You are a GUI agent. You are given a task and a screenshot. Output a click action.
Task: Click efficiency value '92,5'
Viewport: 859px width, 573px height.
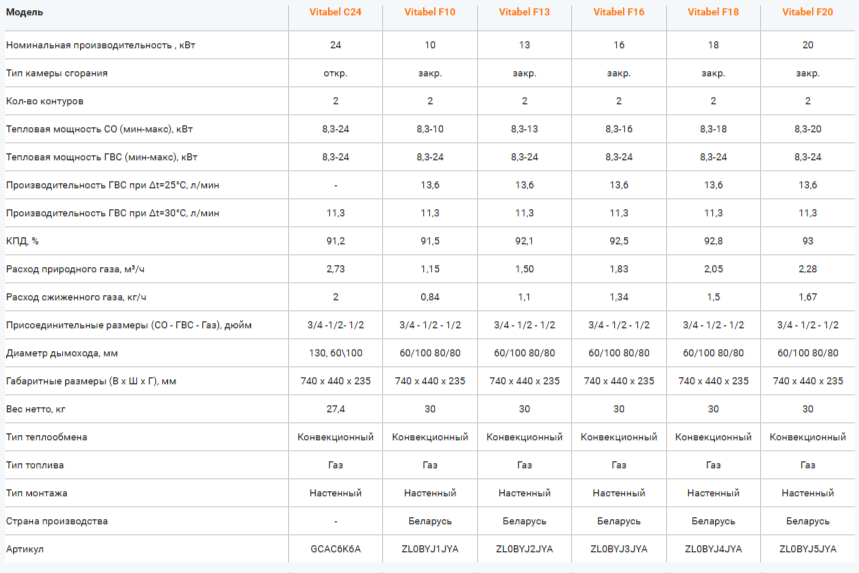point(619,241)
